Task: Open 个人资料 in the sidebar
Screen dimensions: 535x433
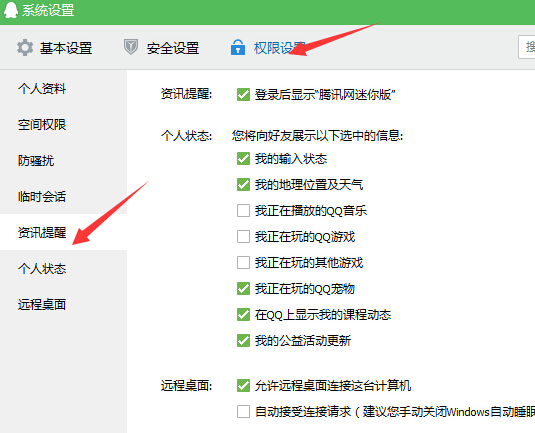Action: (x=42, y=89)
